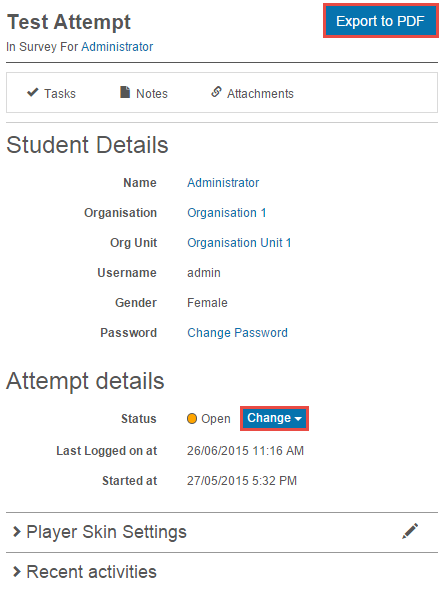
Task: Click the Change Password link
Action: (x=237, y=333)
